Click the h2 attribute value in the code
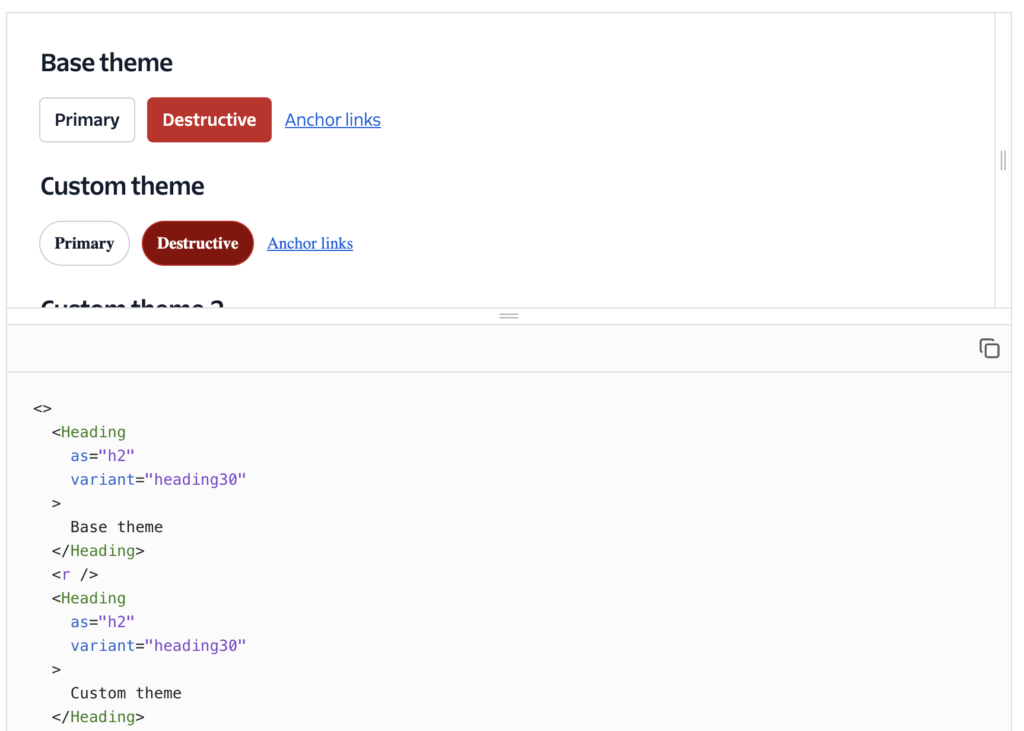Viewport: 1024px width, 731px height. 117,455
